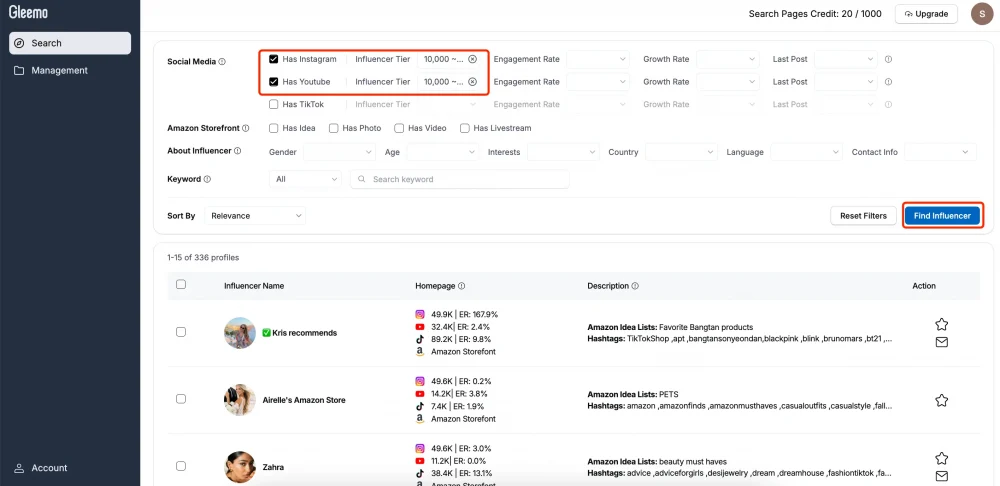Open Airelle's Amazon Store Instagram icon

pyautogui.click(x=420, y=381)
